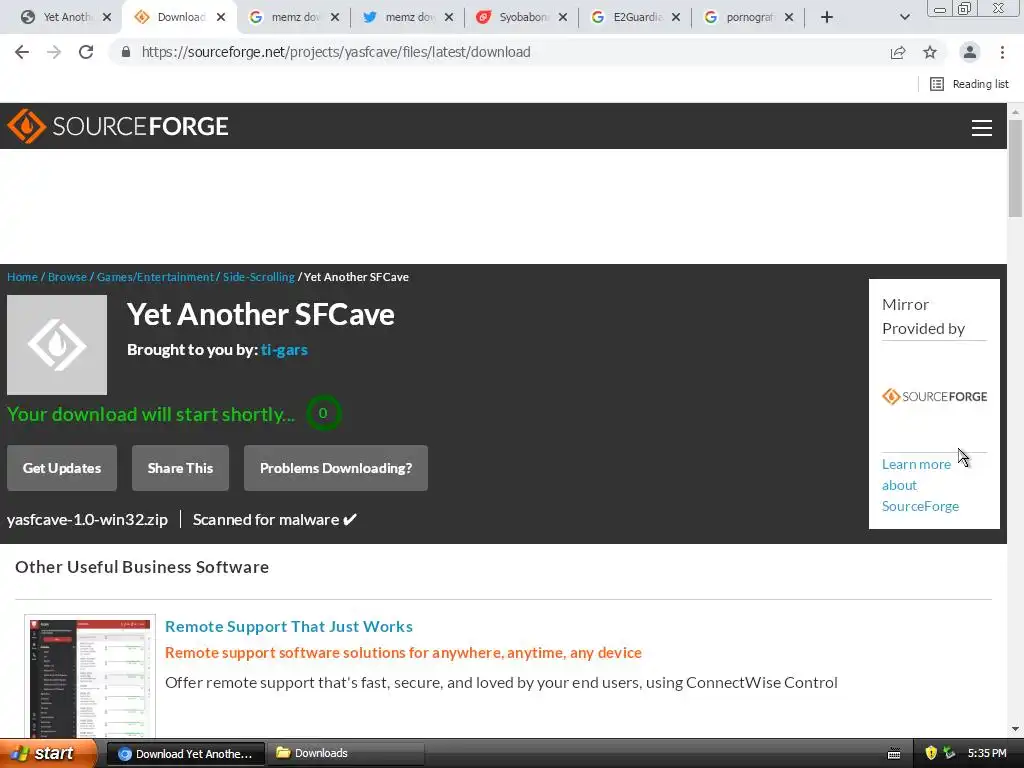Screen dimensions: 1024x768
Task: Click the security shield tray icon
Action: pyautogui.click(x=931, y=754)
